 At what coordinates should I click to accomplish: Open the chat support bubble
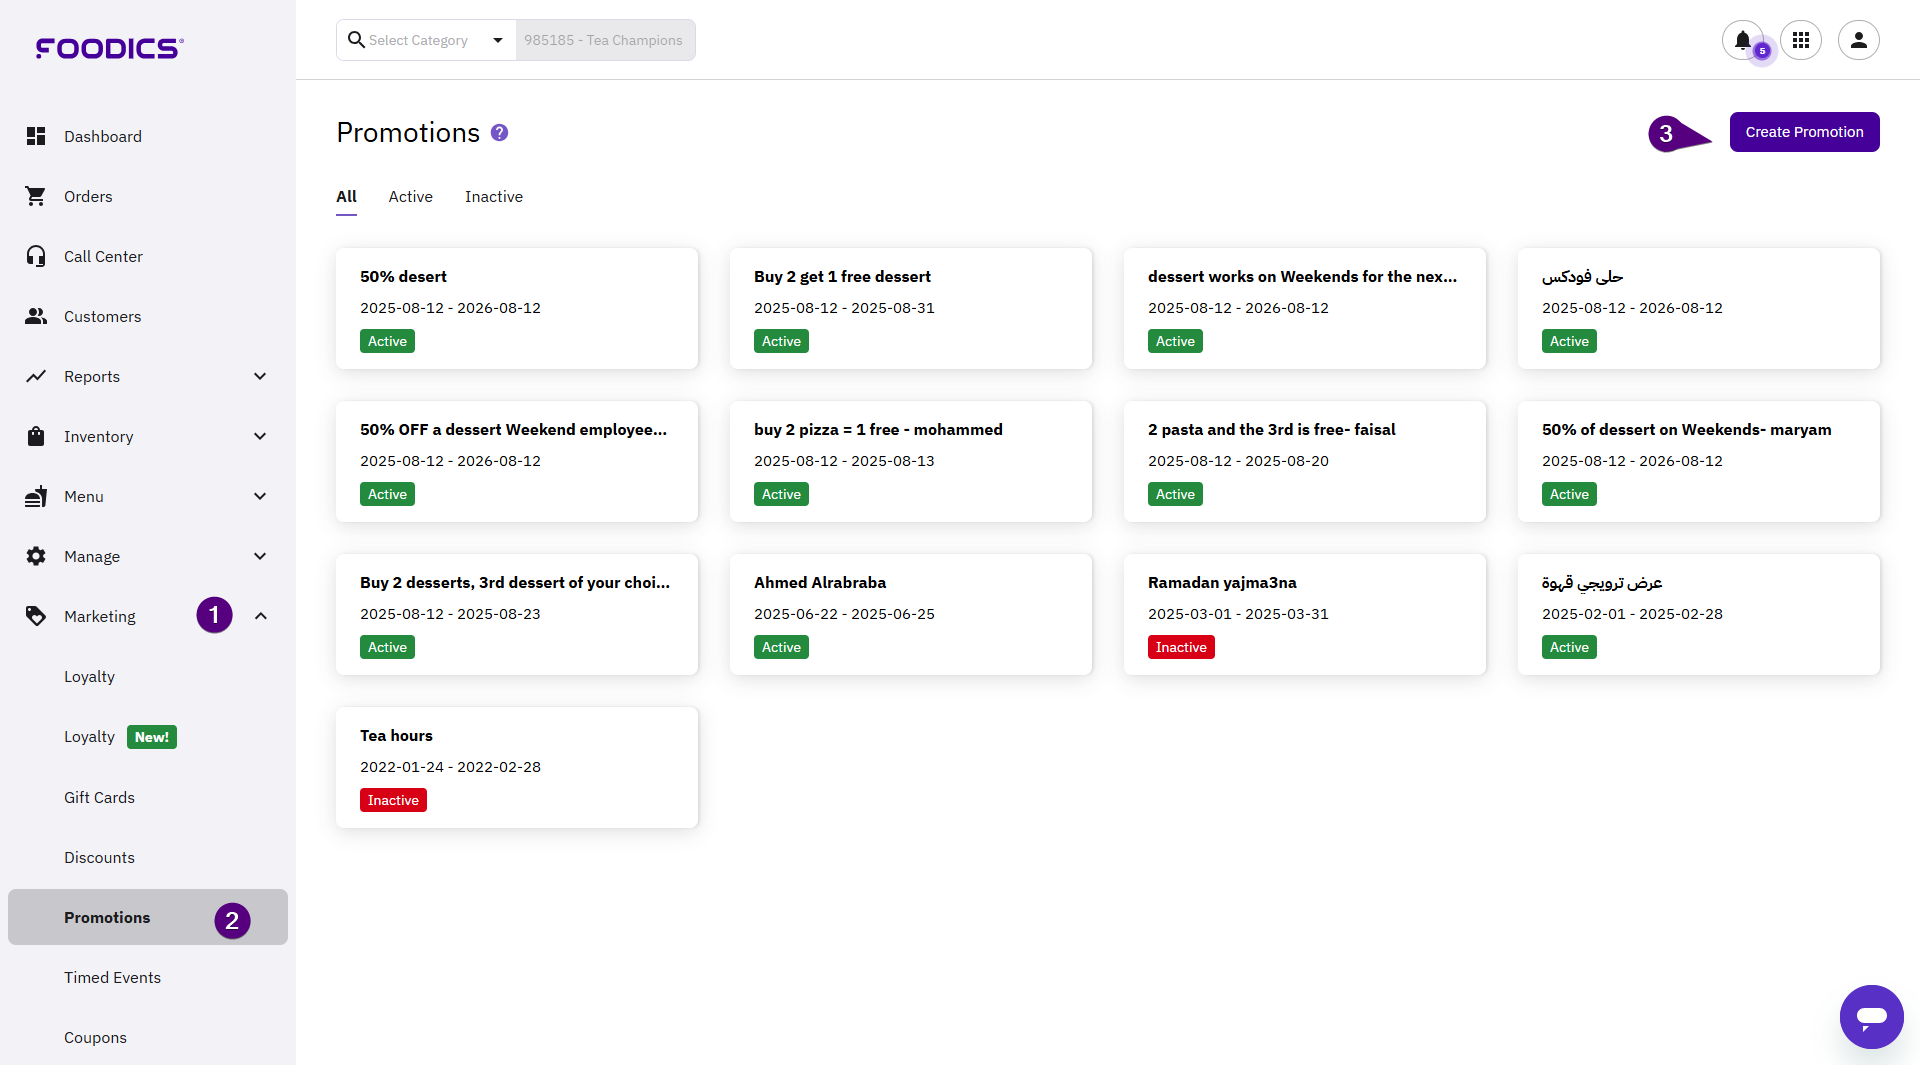coord(1871,1016)
